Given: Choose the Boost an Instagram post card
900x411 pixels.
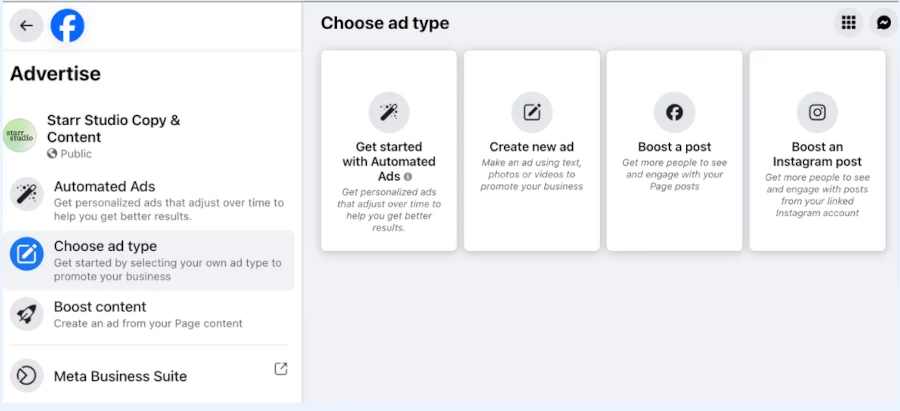Looking at the screenshot, I should coord(817,150).
